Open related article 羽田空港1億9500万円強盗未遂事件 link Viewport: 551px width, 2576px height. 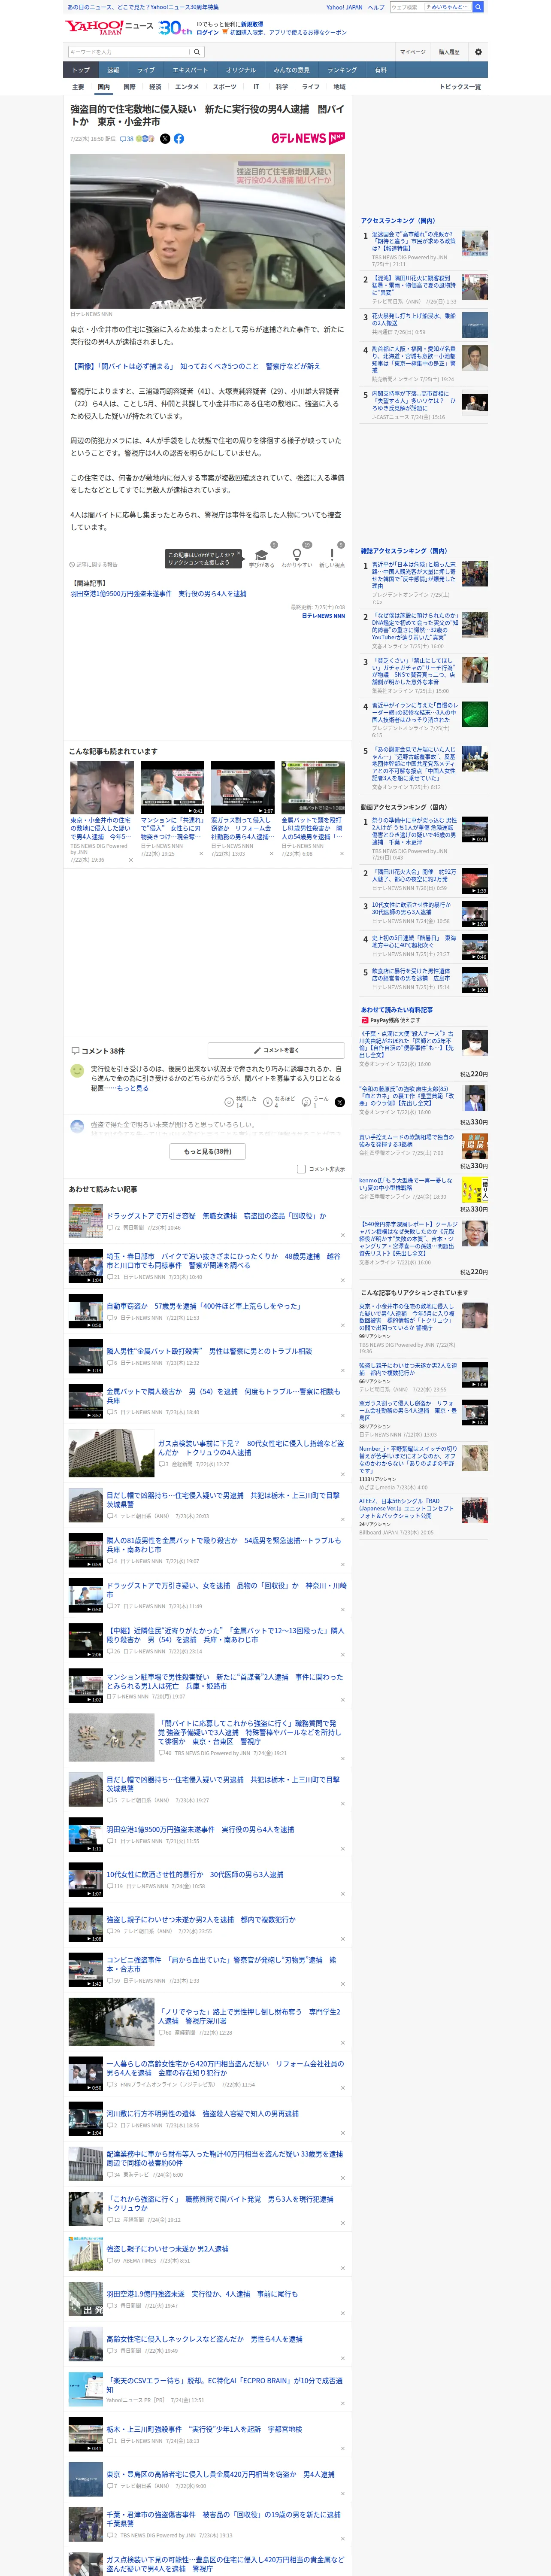158,594
